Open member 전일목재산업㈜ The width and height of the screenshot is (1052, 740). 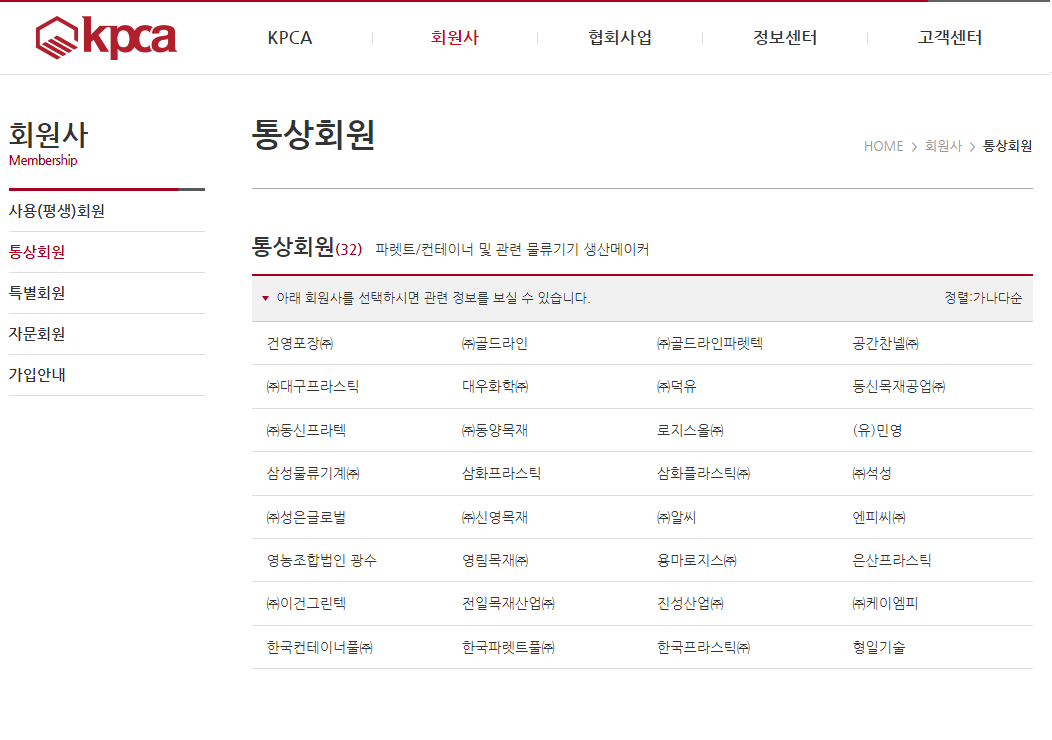[508, 604]
